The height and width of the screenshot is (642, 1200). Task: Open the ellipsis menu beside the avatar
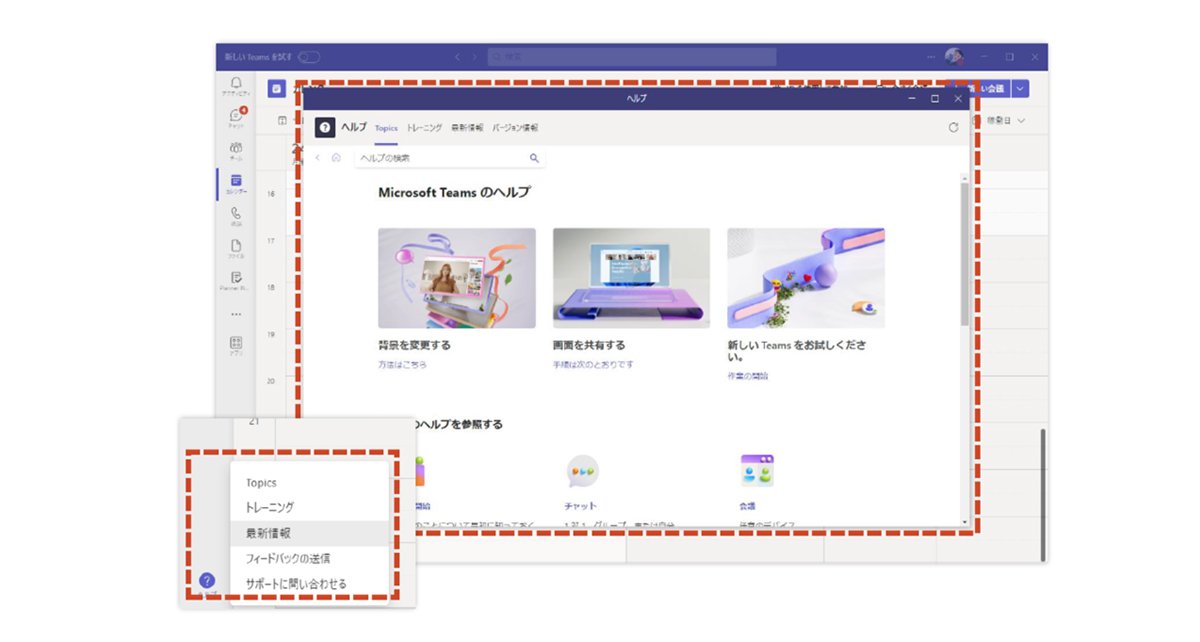tap(931, 57)
